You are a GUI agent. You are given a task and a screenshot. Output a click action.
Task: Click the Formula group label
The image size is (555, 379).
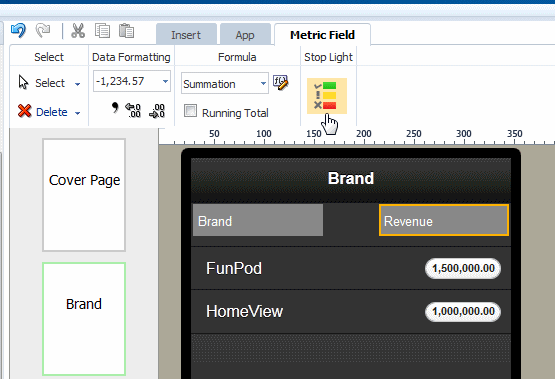tap(237, 57)
